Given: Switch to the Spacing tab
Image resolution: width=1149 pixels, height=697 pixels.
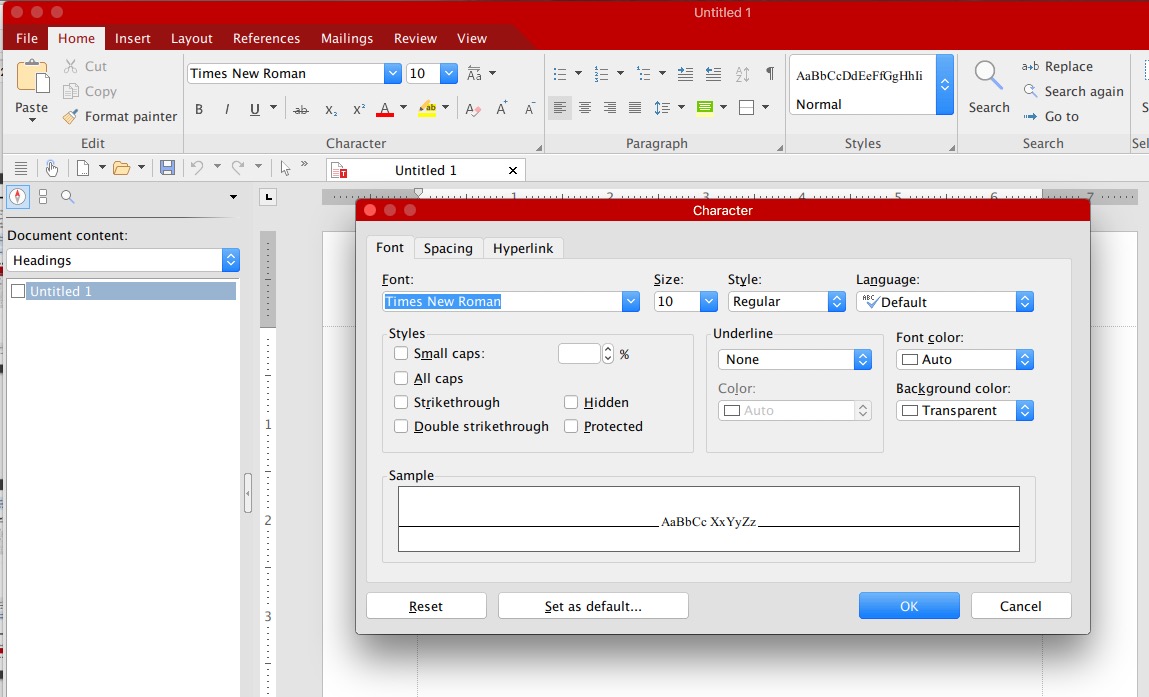Looking at the screenshot, I should pos(447,248).
